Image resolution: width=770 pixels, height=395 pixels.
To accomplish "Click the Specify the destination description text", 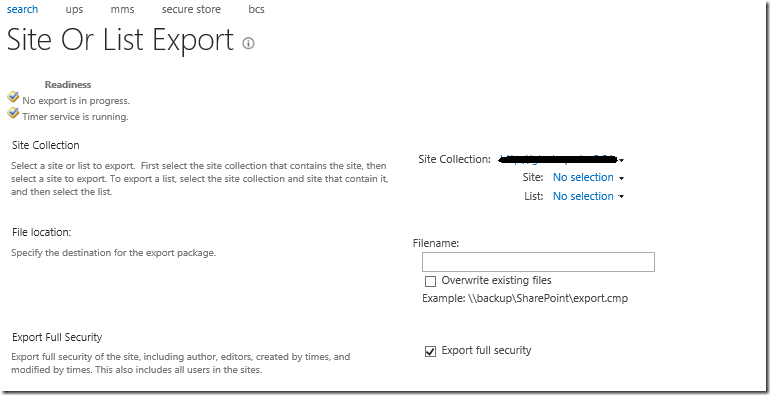I will 113,253.
